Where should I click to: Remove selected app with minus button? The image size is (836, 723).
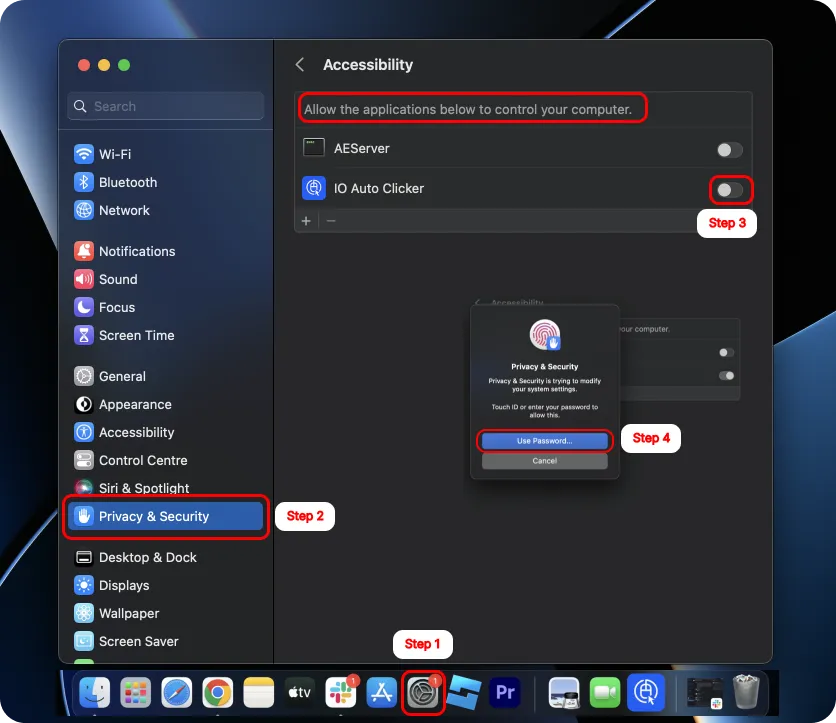(x=331, y=221)
